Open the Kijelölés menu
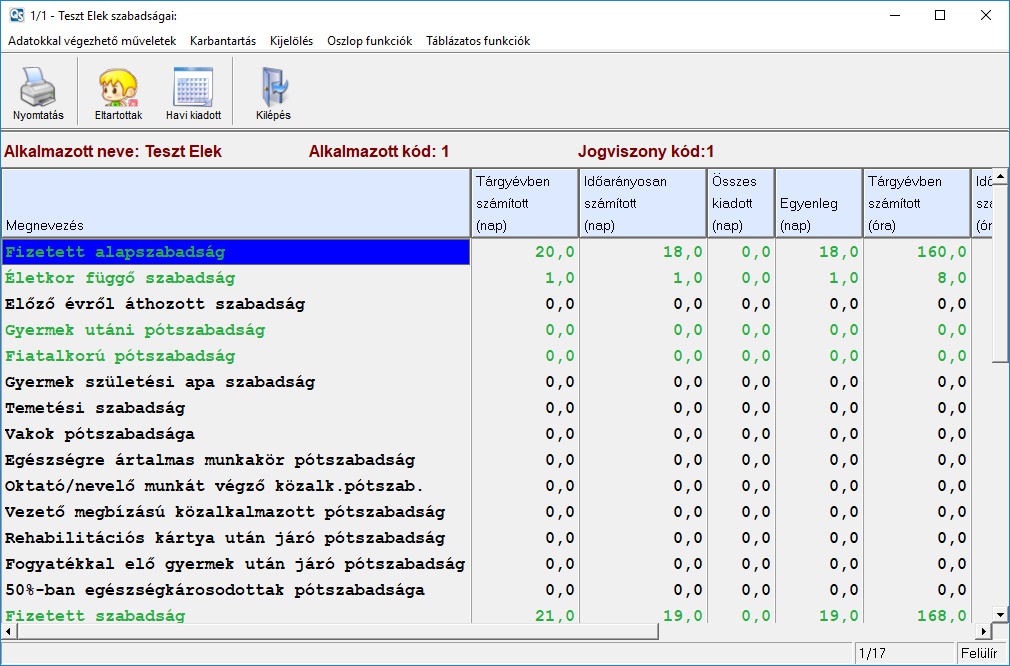This screenshot has height=666, width=1010. coord(291,41)
